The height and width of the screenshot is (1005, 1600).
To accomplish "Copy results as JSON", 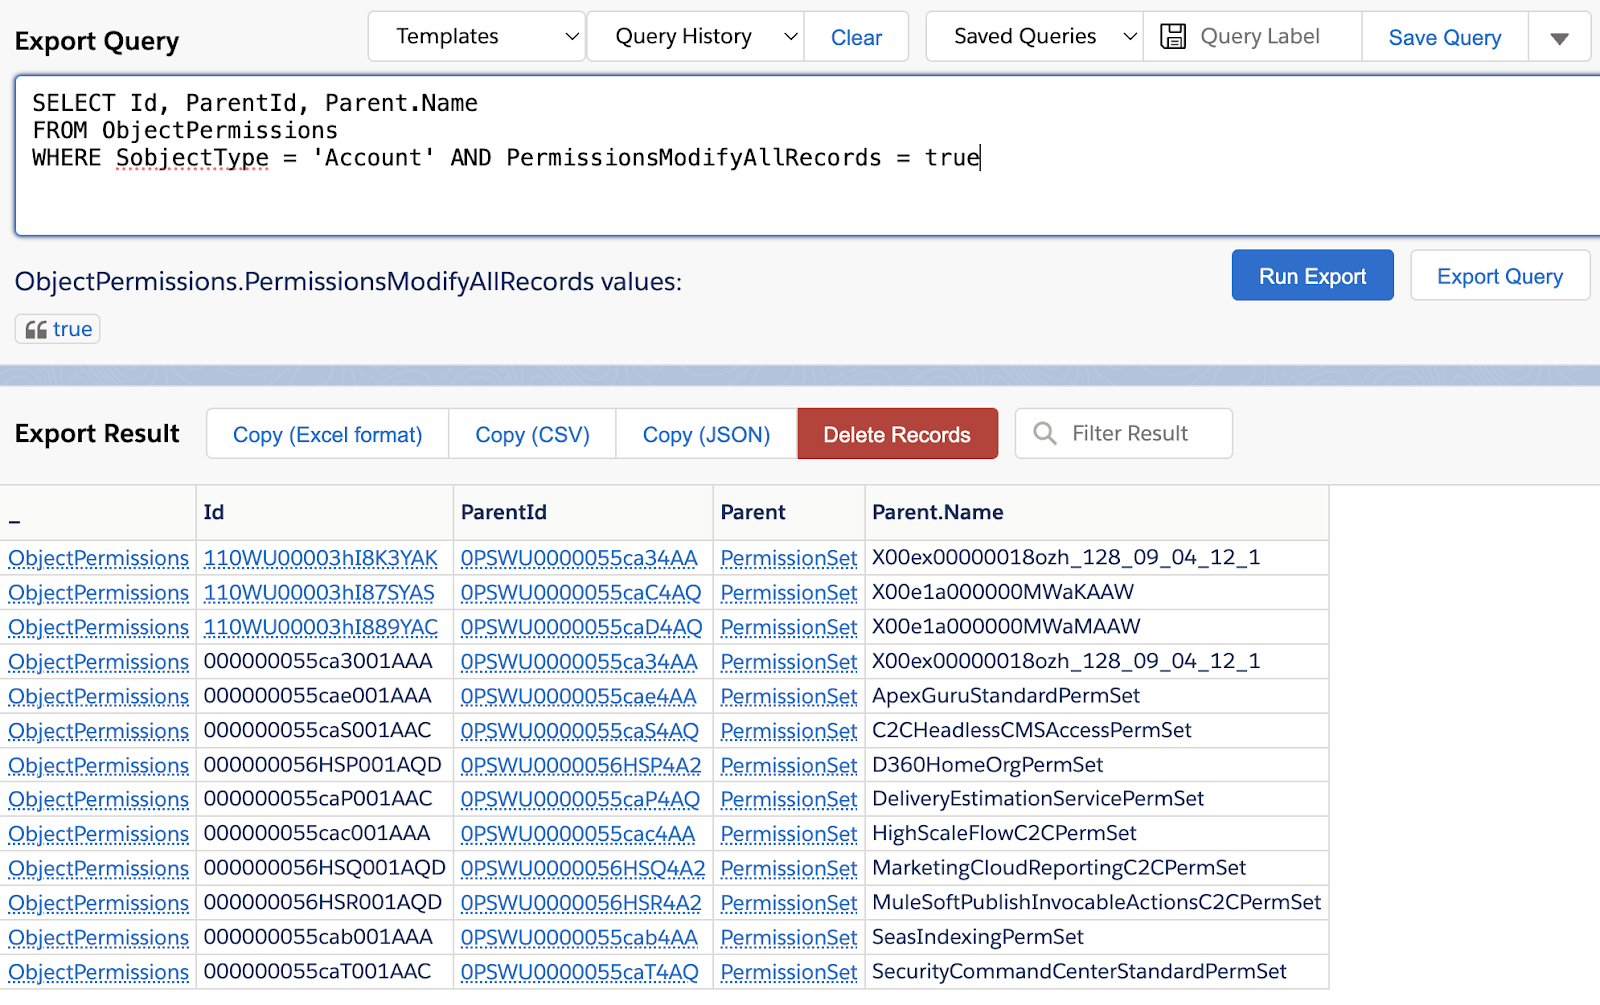I will click(x=706, y=433).
